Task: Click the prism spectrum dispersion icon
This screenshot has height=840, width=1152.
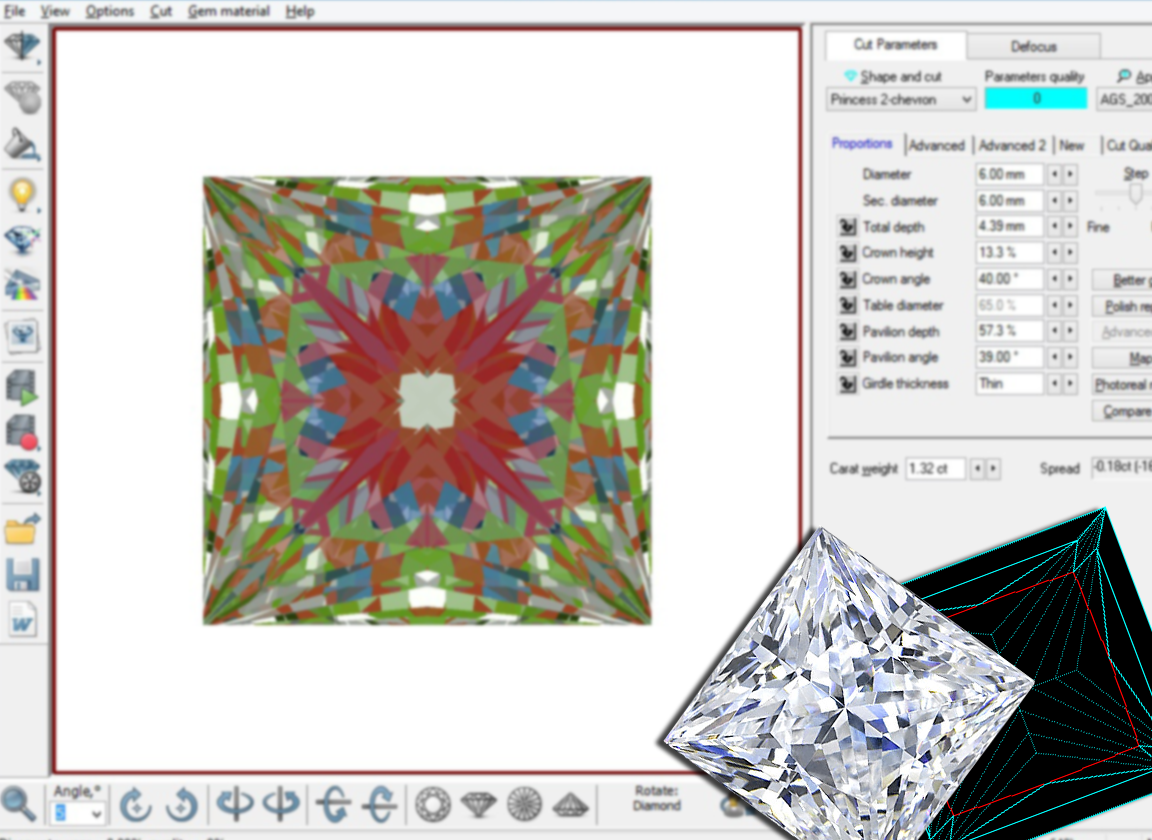Action: (21, 286)
